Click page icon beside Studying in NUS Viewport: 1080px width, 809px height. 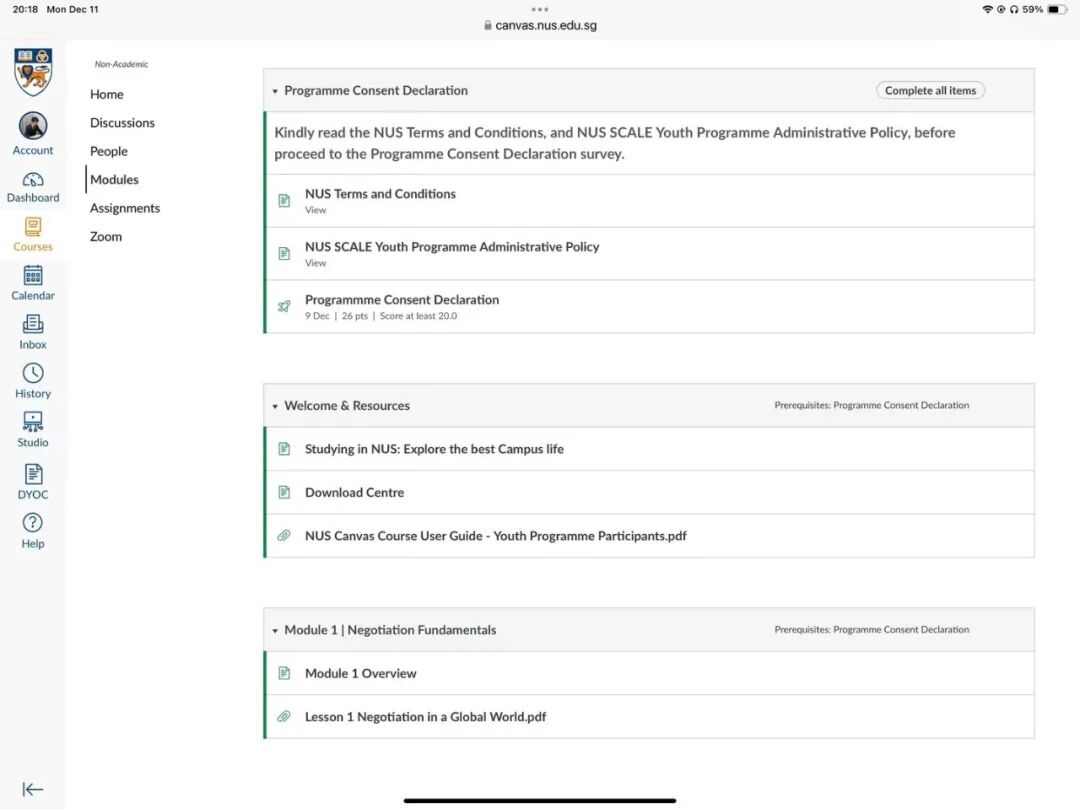click(284, 449)
